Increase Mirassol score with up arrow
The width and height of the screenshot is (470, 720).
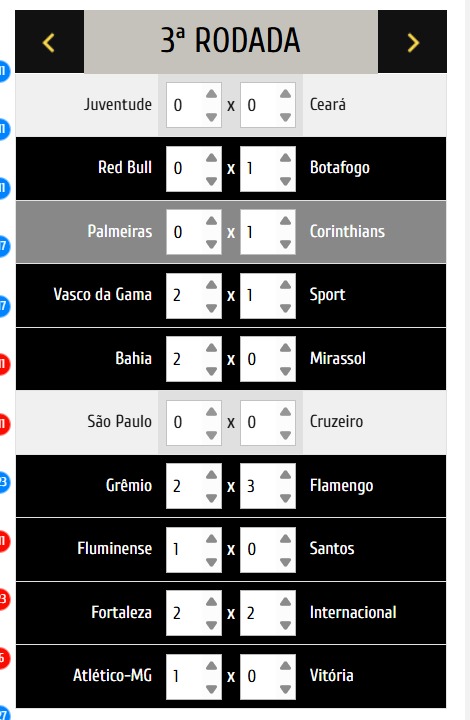[x=285, y=348]
